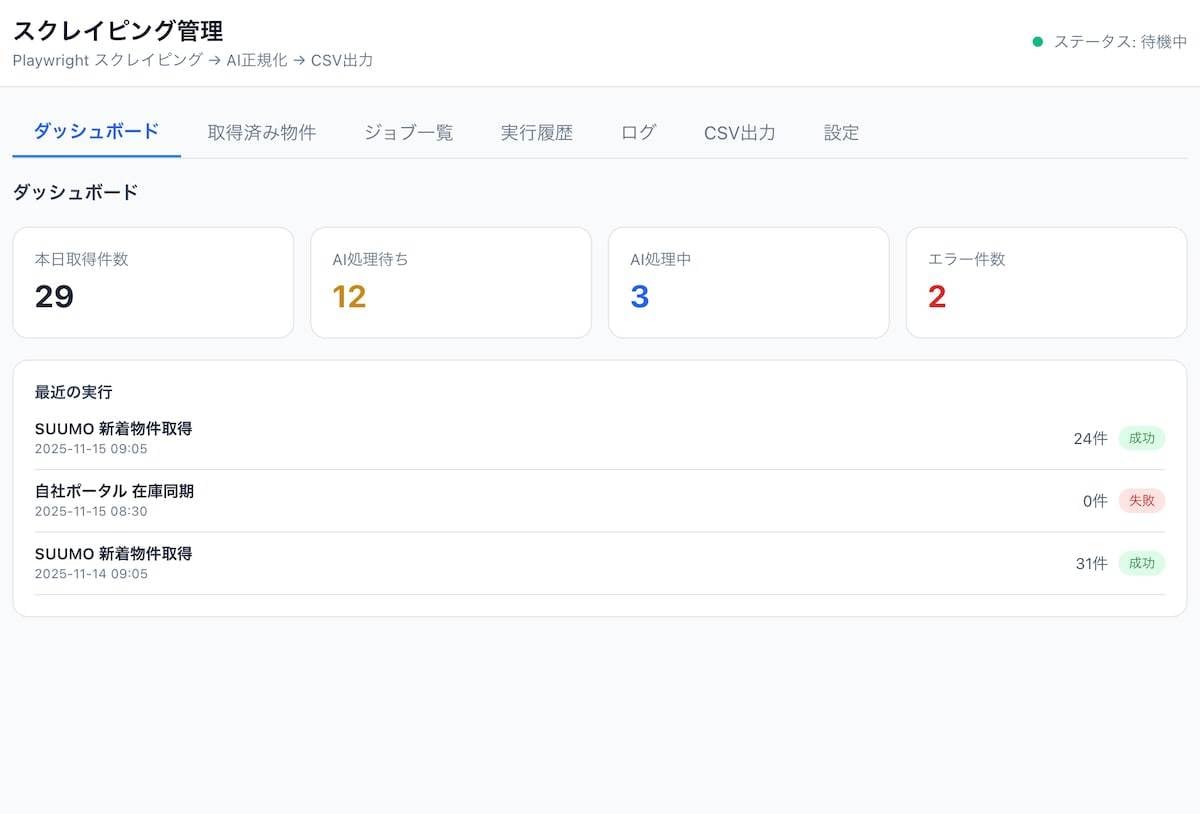Image resolution: width=1200 pixels, height=814 pixels.
Task: Open SUUMO 新着物件取得 run dated 2025-11-14
Action: pyautogui.click(x=600, y=563)
